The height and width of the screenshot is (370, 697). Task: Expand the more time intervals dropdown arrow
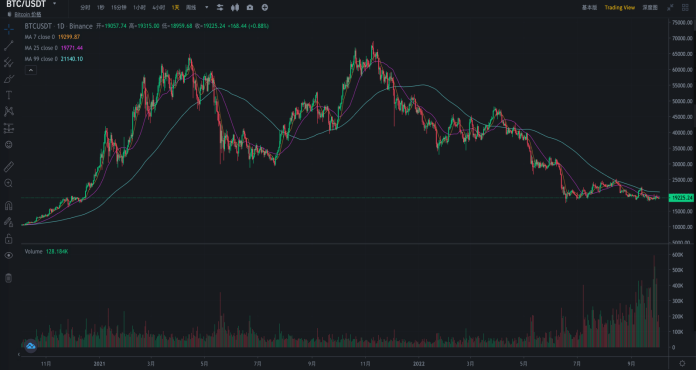click(206, 8)
